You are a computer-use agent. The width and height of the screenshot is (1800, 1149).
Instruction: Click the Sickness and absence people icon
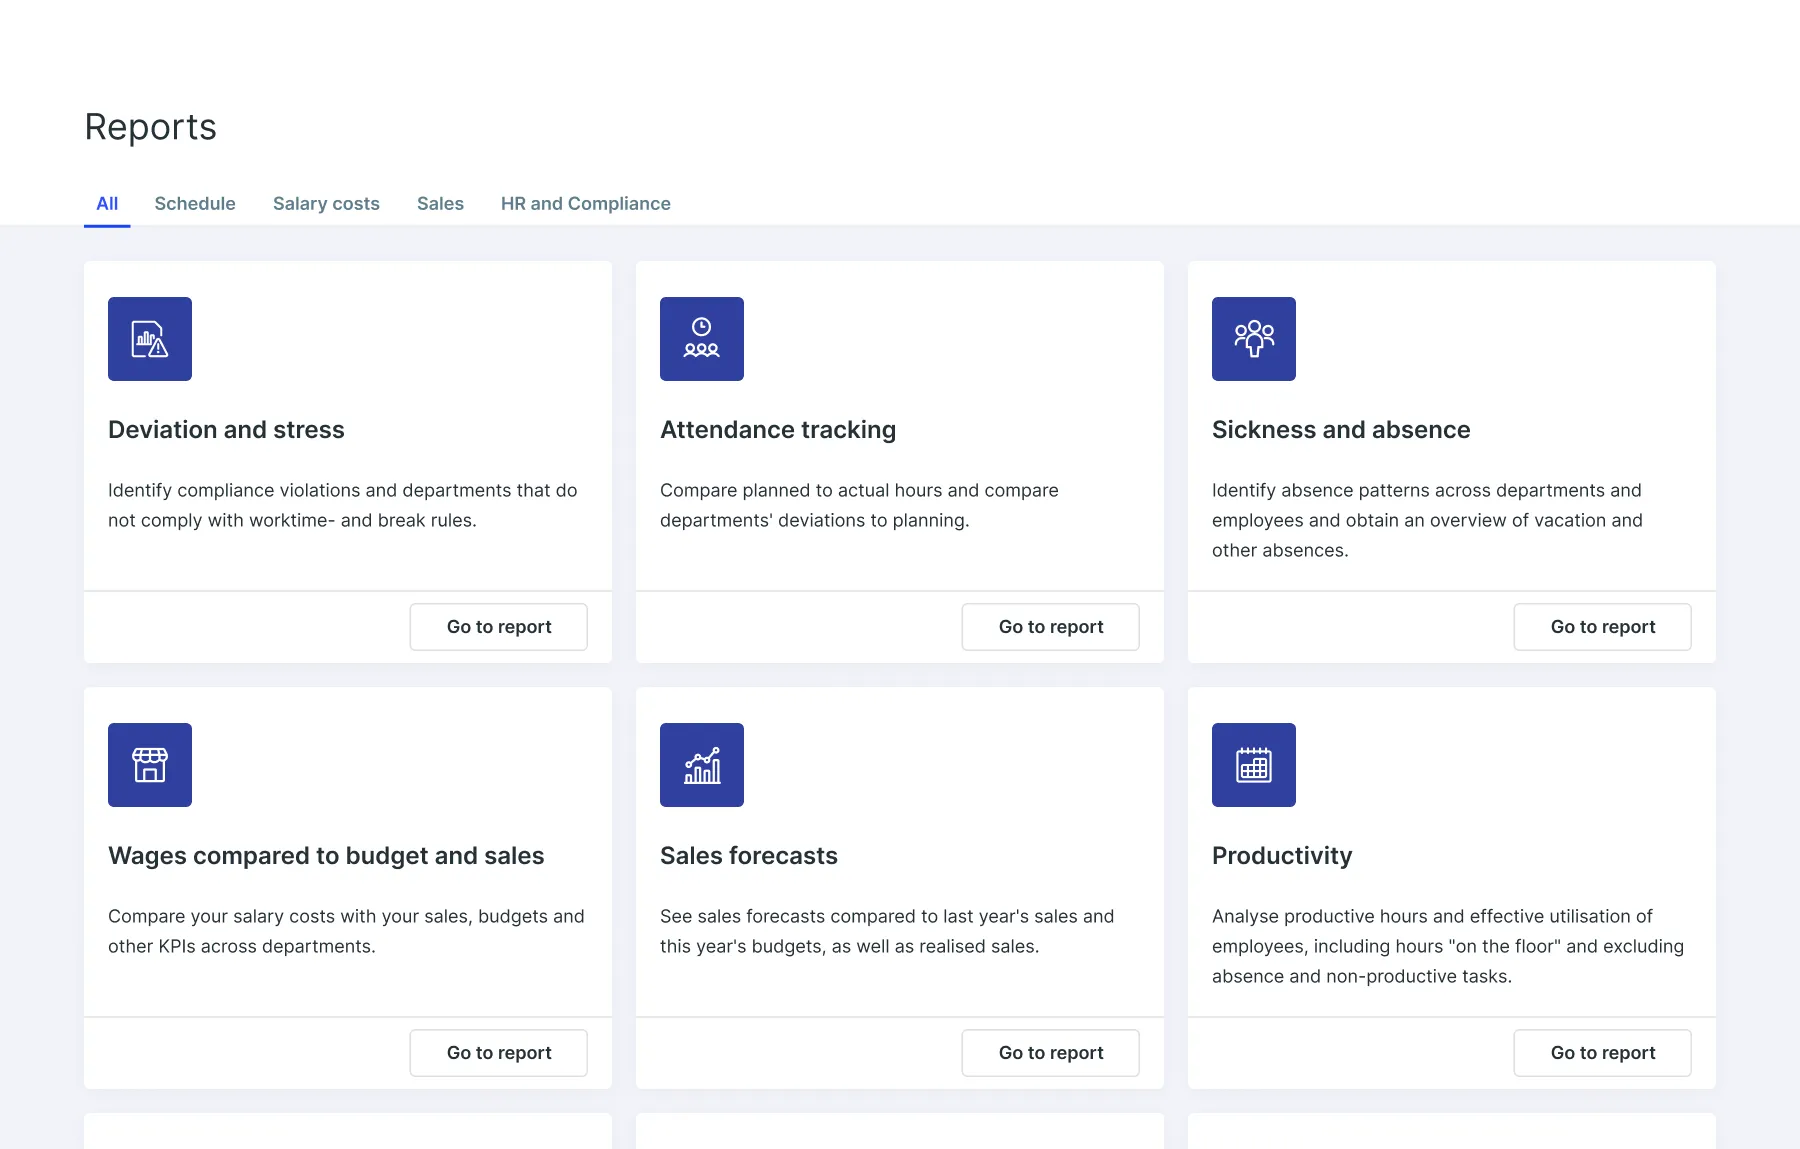pos(1254,339)
